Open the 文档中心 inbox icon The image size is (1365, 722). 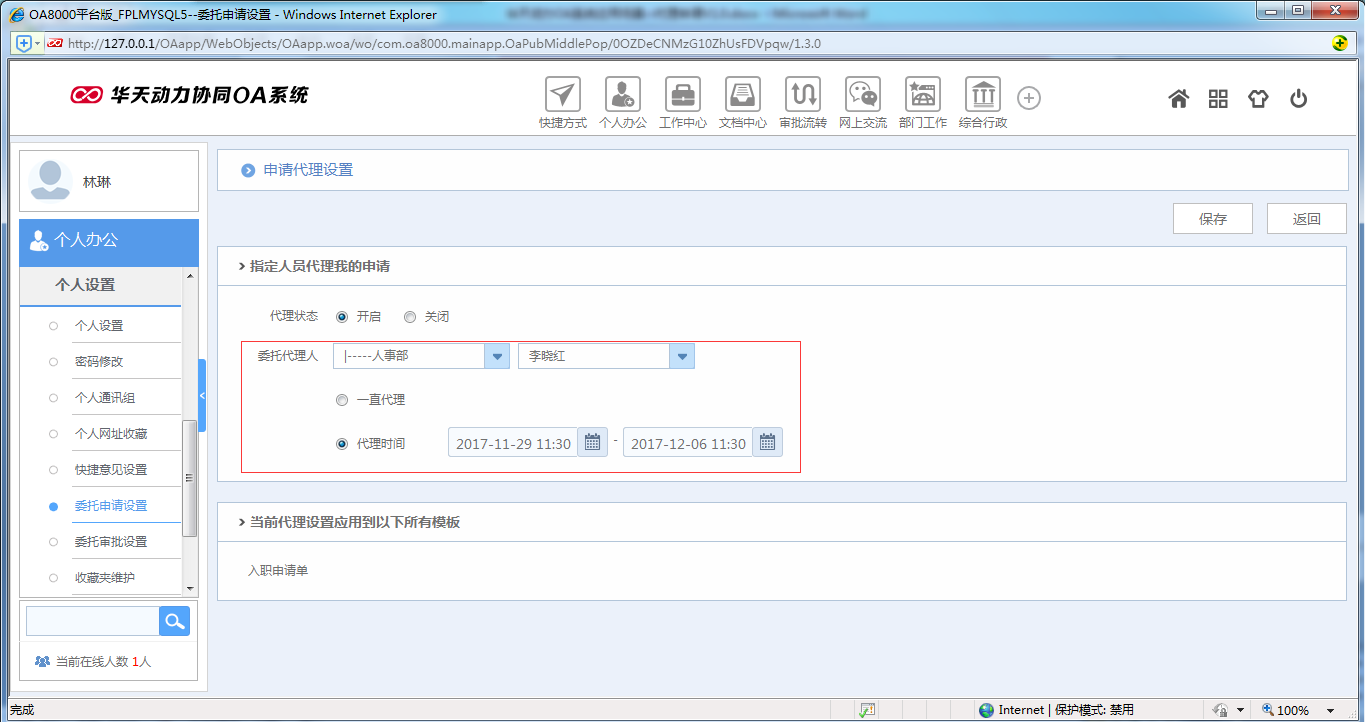(x=743, y=95)
